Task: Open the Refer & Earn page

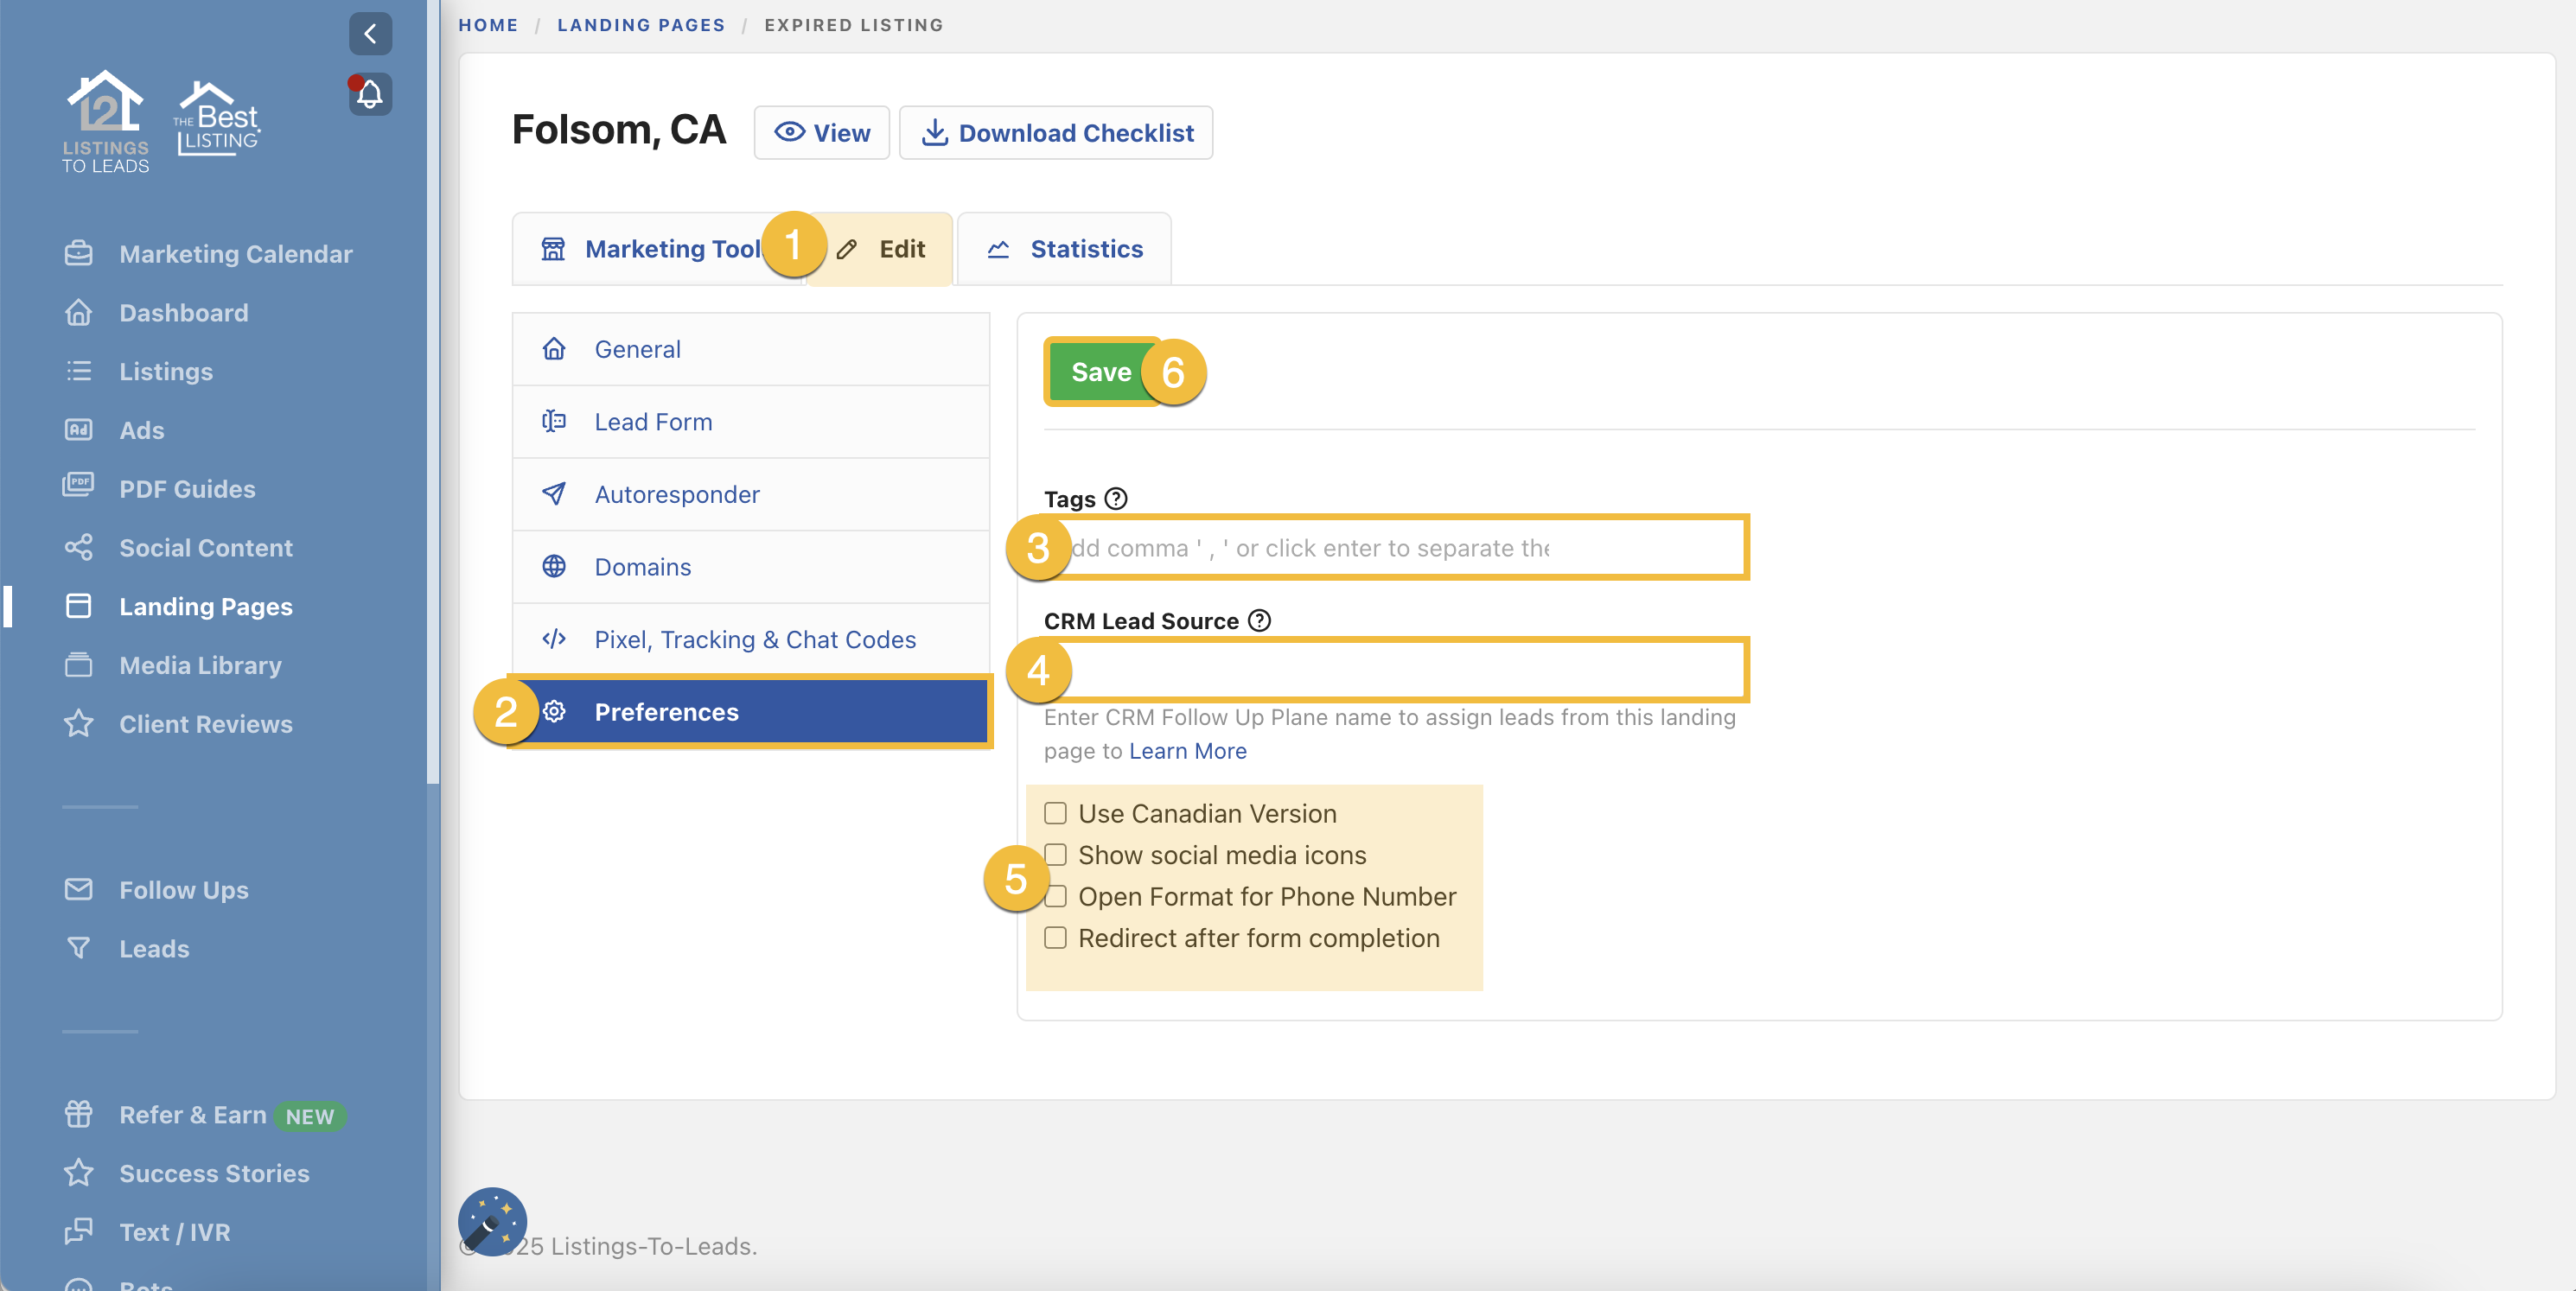Action: point(192,1115)
